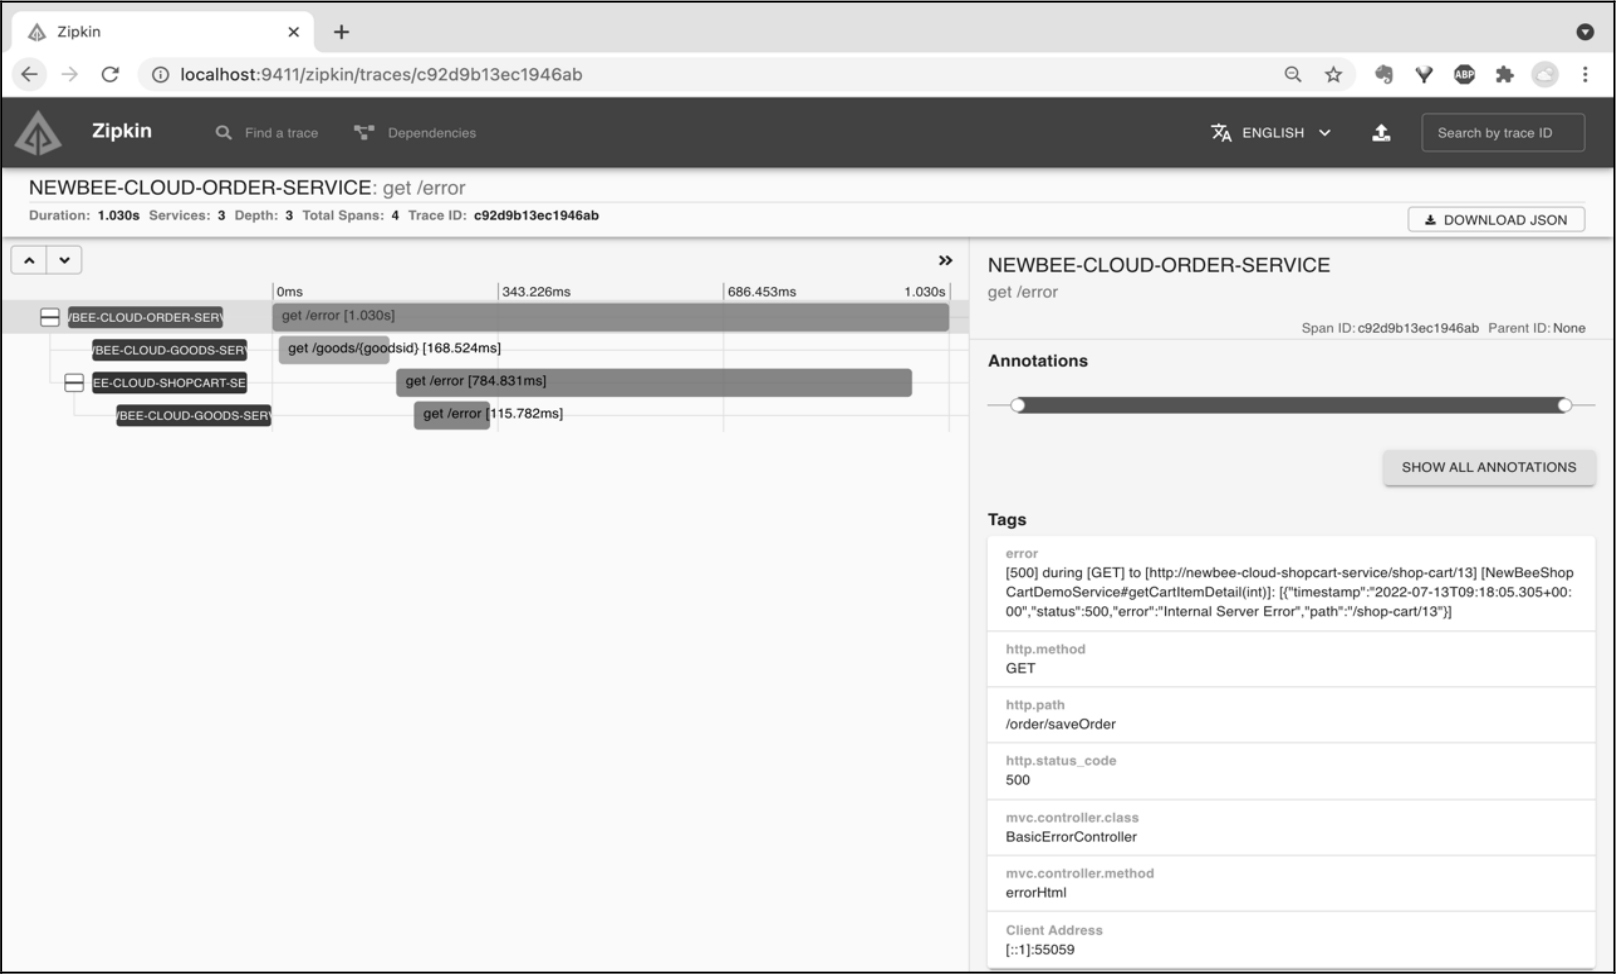
Task: Click the ABP adblock extension icon
Action: (x=1464, y=74)
